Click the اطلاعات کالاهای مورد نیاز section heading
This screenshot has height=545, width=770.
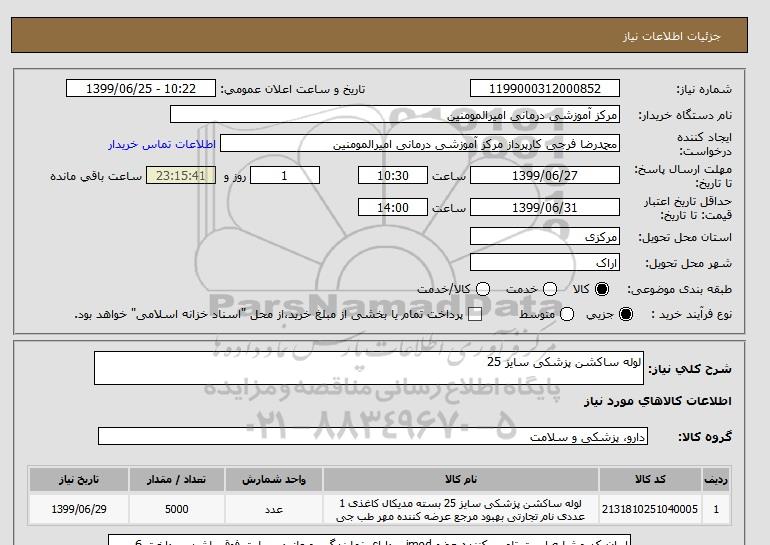pos(658,401)
